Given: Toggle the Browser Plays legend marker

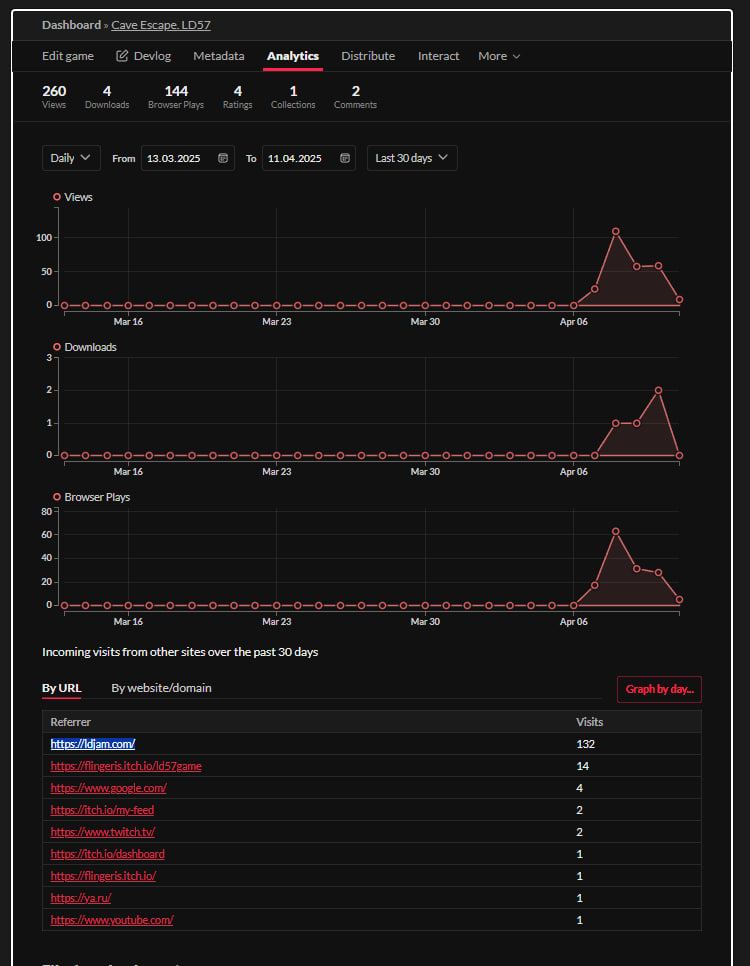Looking at the screenshot, I should pos(57,497).
